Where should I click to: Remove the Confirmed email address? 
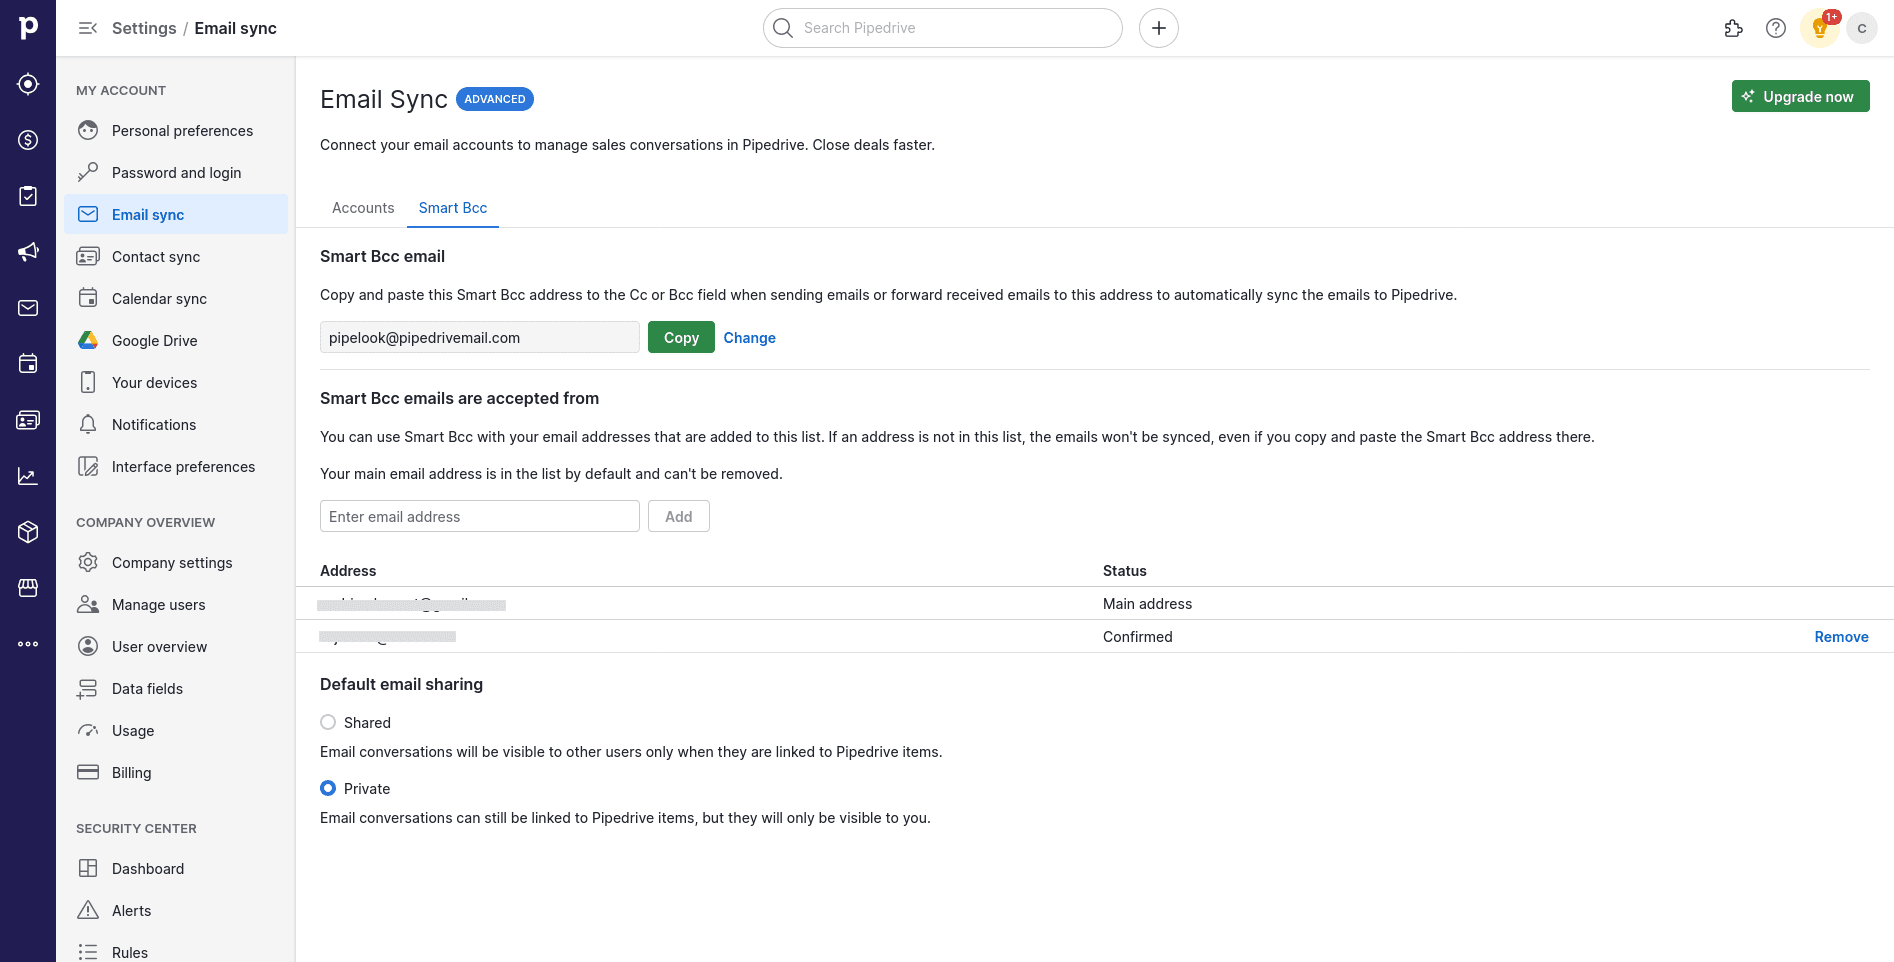point(1841,637)
